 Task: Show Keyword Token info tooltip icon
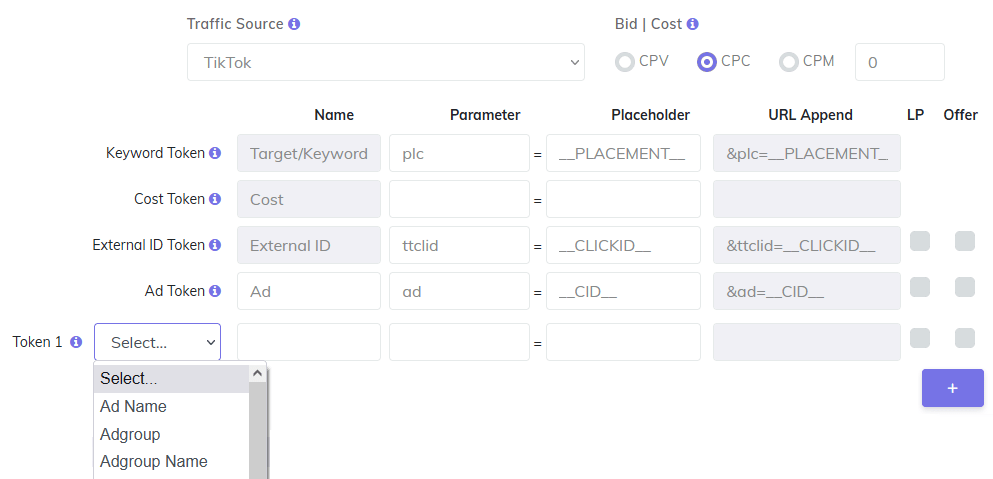click(x=215, y=153)
